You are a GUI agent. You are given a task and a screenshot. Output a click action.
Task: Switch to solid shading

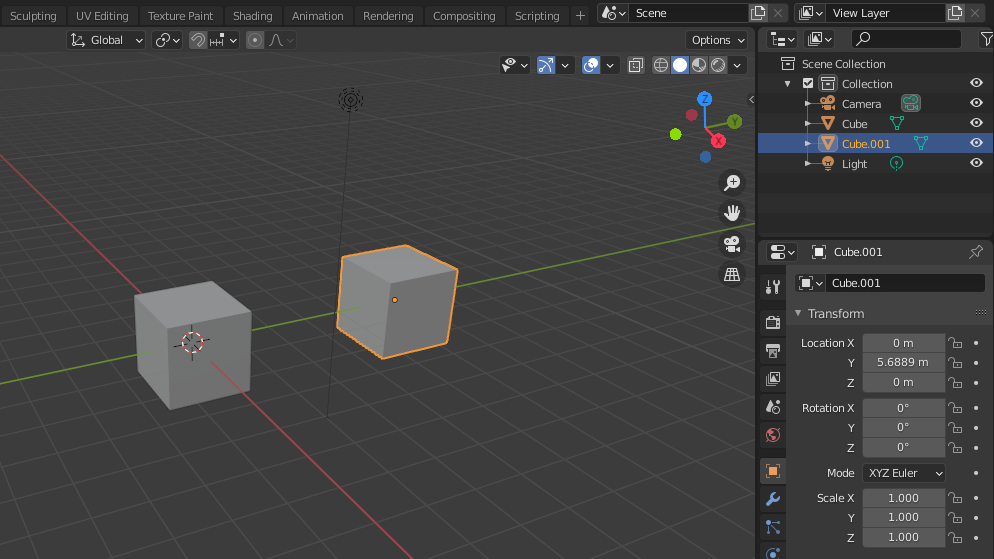pyautogui.click(x=680, y=65)
